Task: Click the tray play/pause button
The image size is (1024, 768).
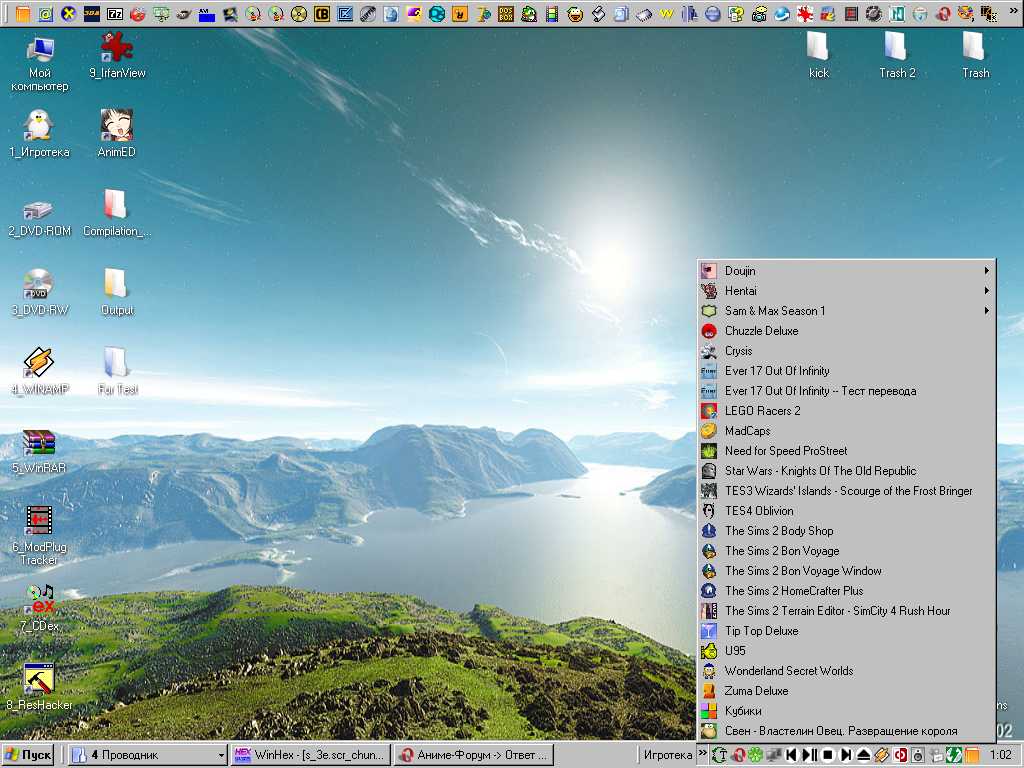Action: [x=810, y=755]
